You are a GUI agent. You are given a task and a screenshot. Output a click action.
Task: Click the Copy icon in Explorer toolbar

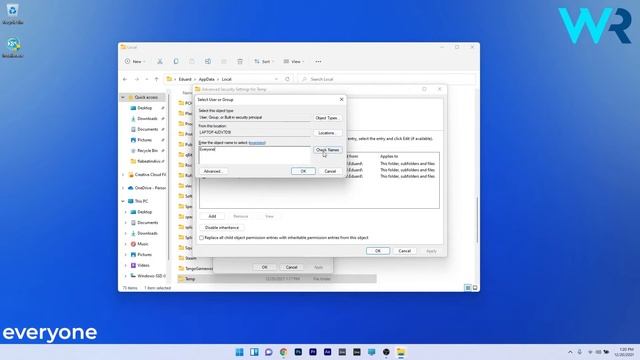coord(176,61)
